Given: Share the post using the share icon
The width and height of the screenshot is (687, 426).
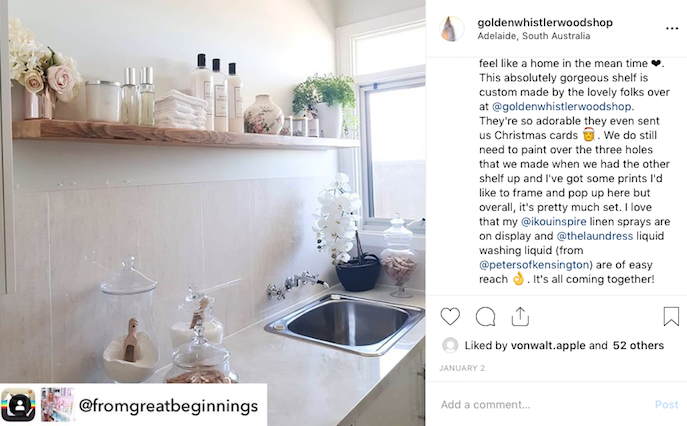Looking at the screenshot, I should pos(520,316).
